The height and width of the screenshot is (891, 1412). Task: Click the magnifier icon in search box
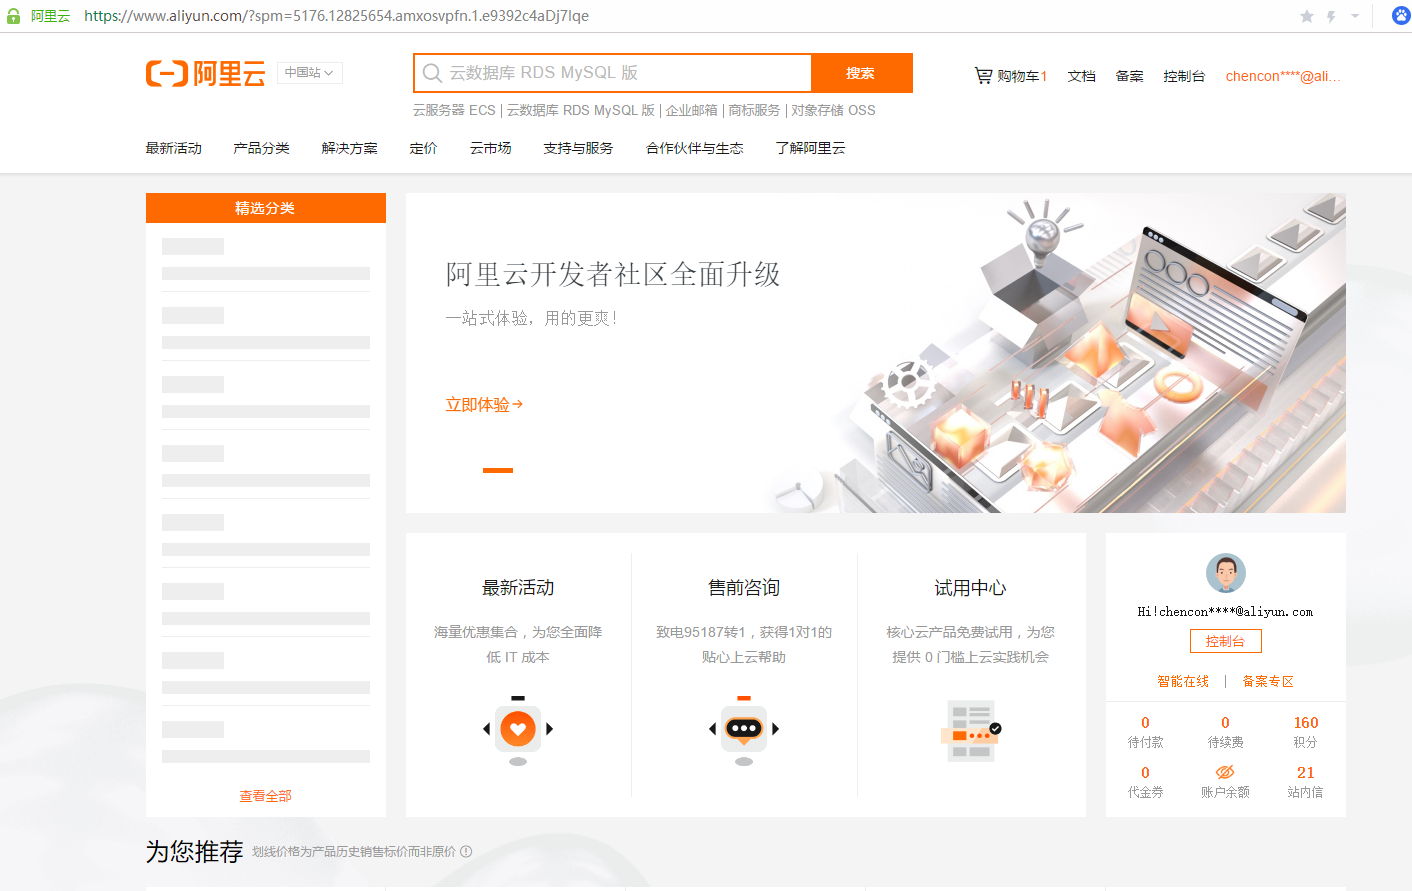[432, 73]
